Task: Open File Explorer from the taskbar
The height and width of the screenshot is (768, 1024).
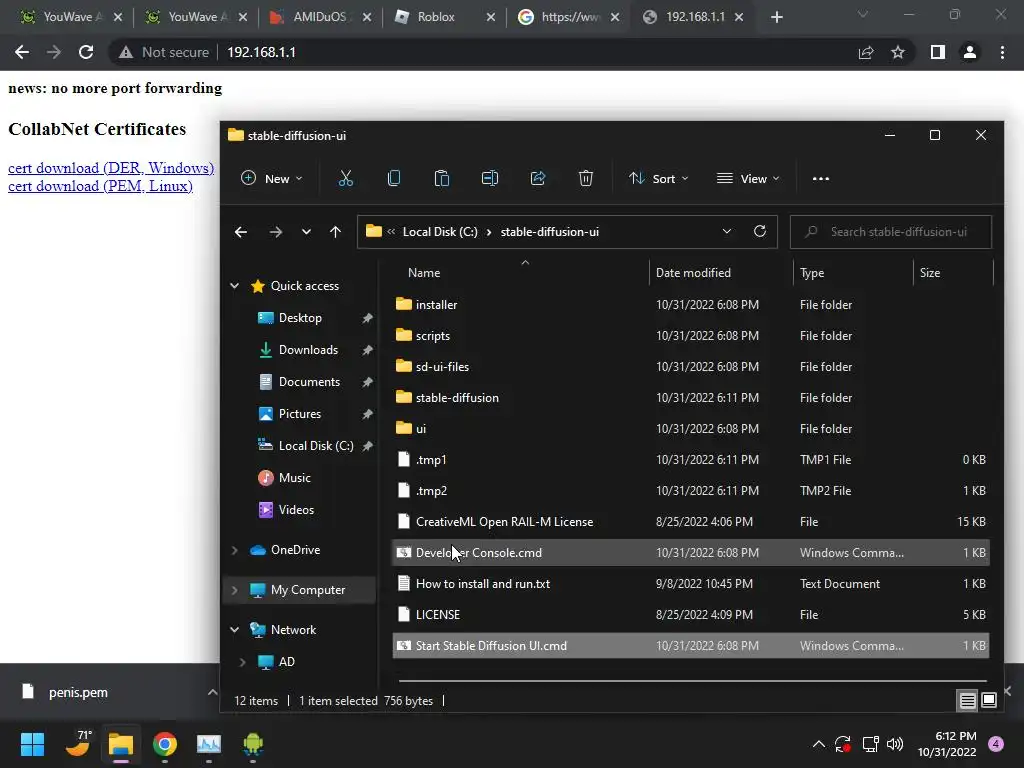Action: (121, 744)
